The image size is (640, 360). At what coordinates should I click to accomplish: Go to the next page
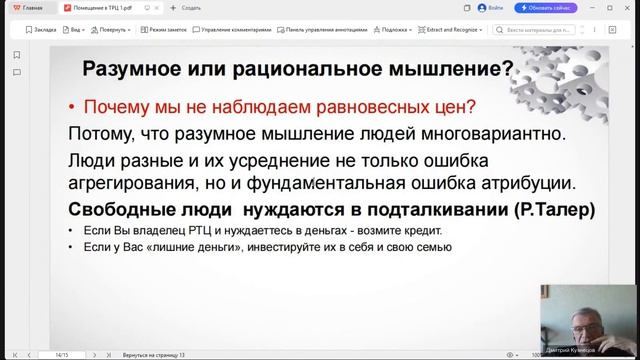click(x=95, y=355)
